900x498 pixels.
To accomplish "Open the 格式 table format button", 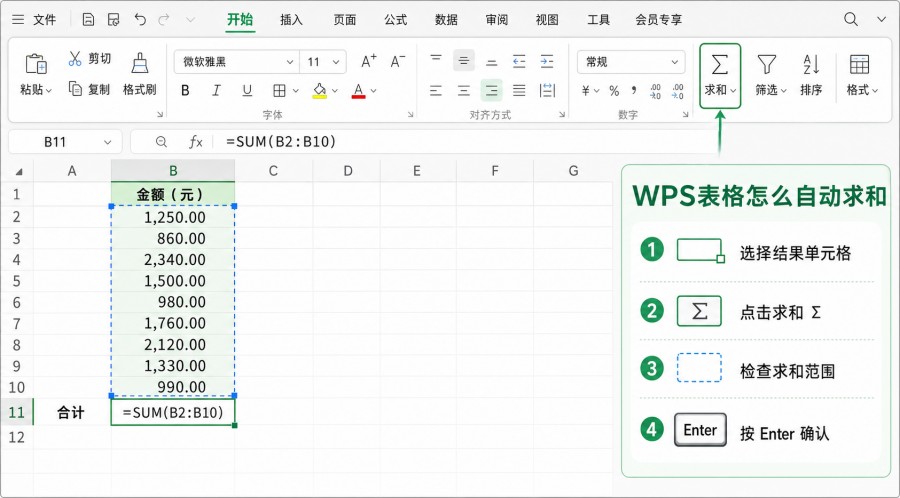I will click(x=862, y=76).
